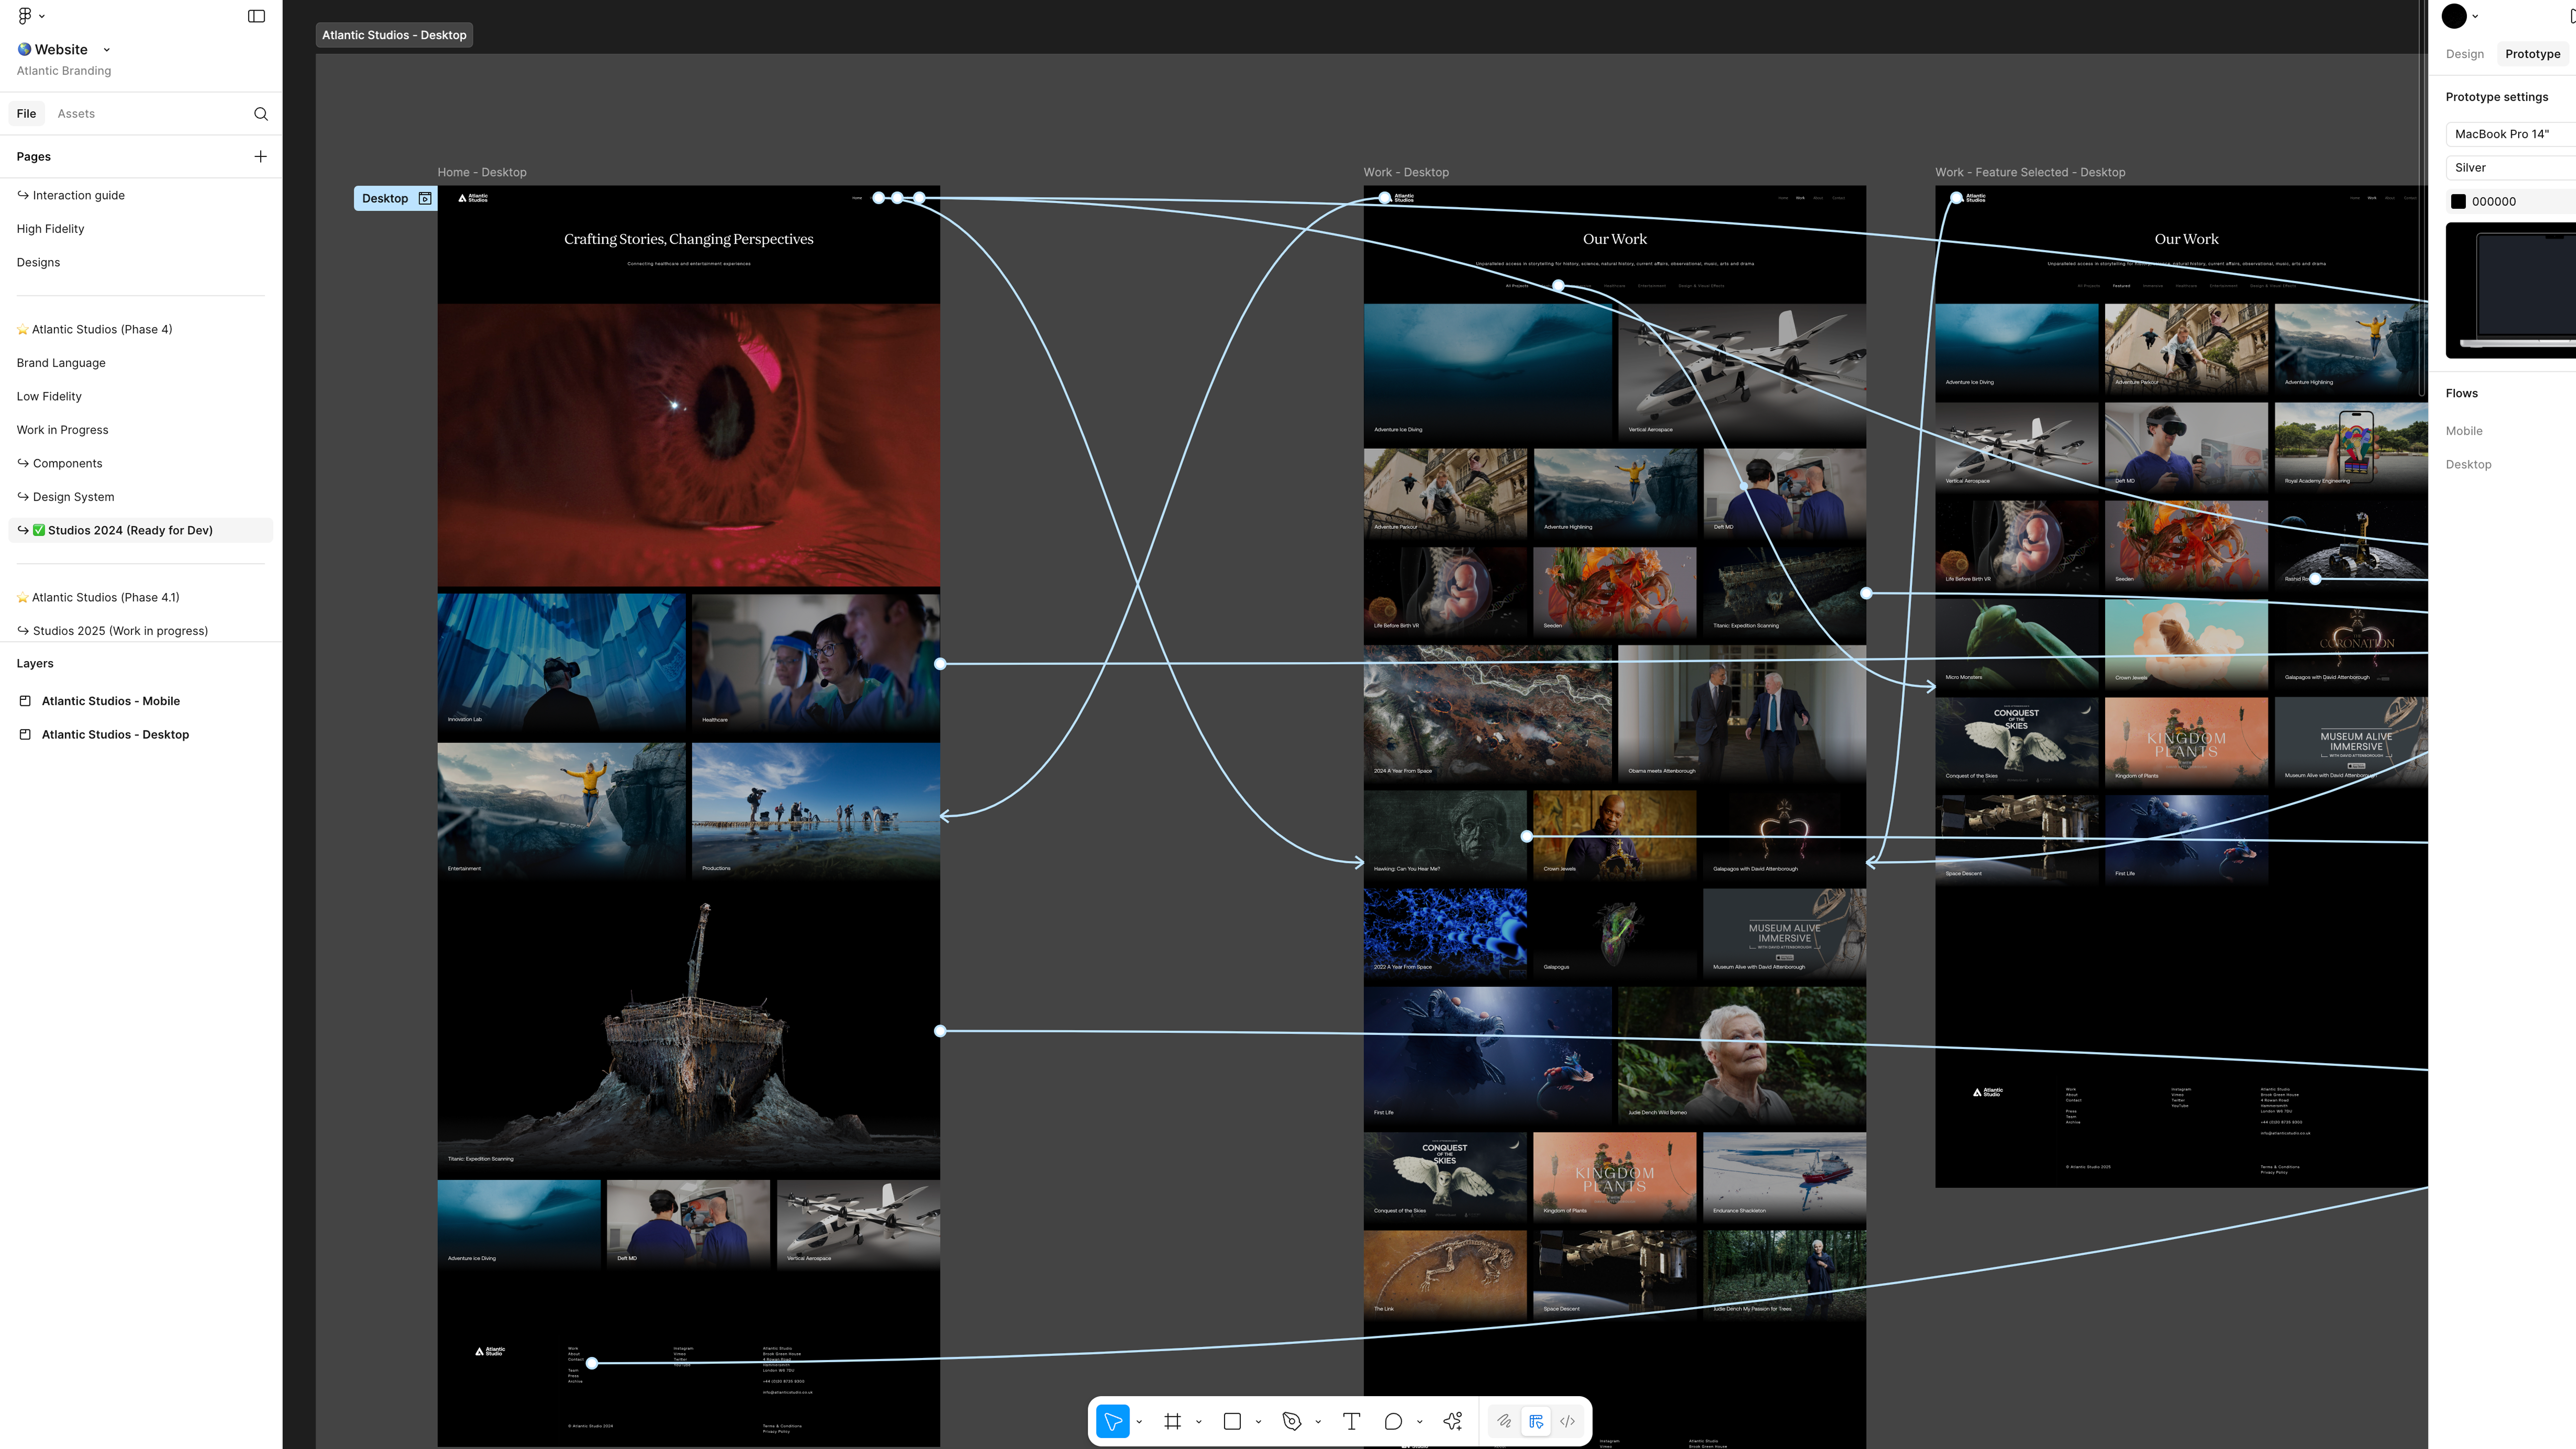Screen dimensions: 2576x1449
Task: Open the Figma main menu logo
Action: pos(25,16)
